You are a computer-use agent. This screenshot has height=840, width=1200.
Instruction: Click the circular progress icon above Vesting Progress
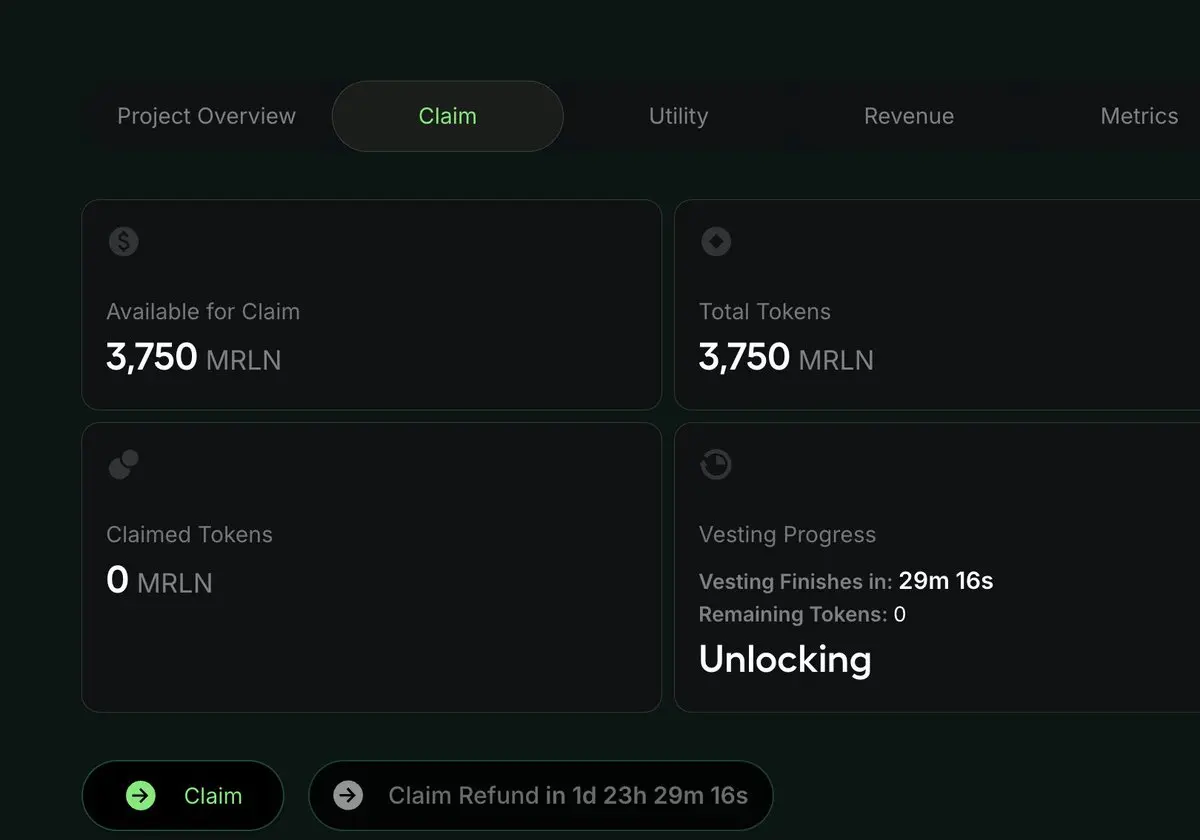[716, 464]
